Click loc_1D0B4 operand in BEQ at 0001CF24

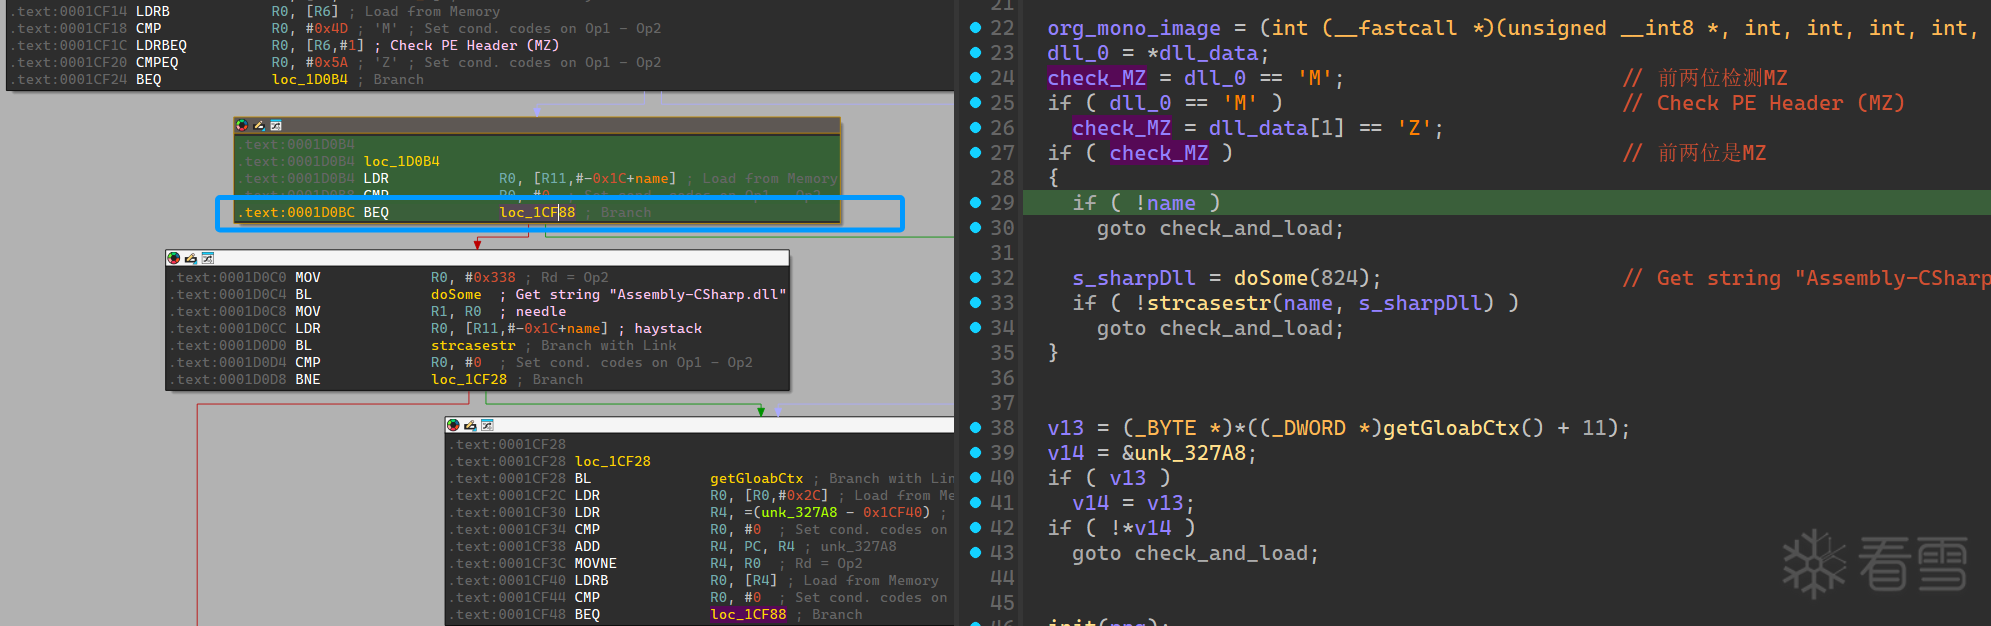310,79
